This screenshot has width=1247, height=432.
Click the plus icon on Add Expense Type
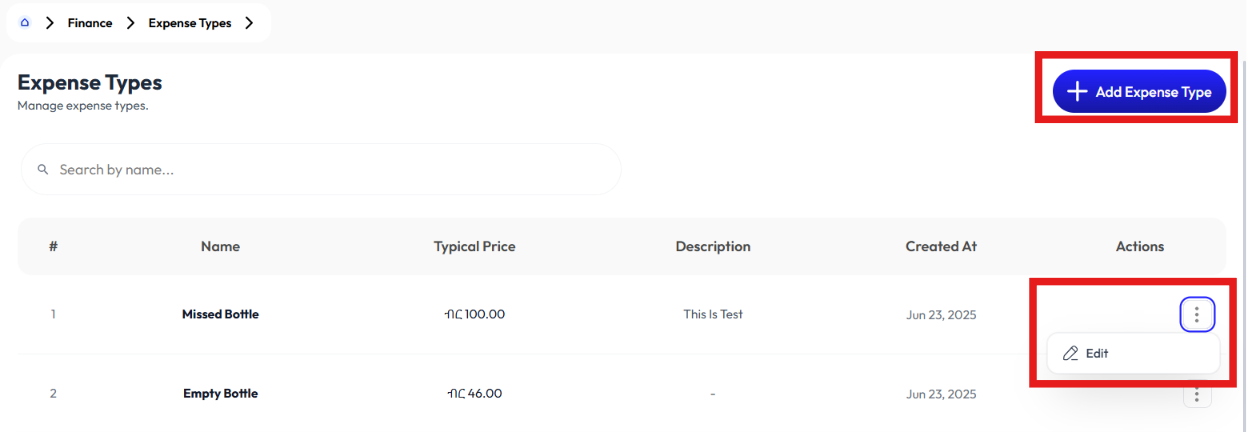pos(1077,92)
